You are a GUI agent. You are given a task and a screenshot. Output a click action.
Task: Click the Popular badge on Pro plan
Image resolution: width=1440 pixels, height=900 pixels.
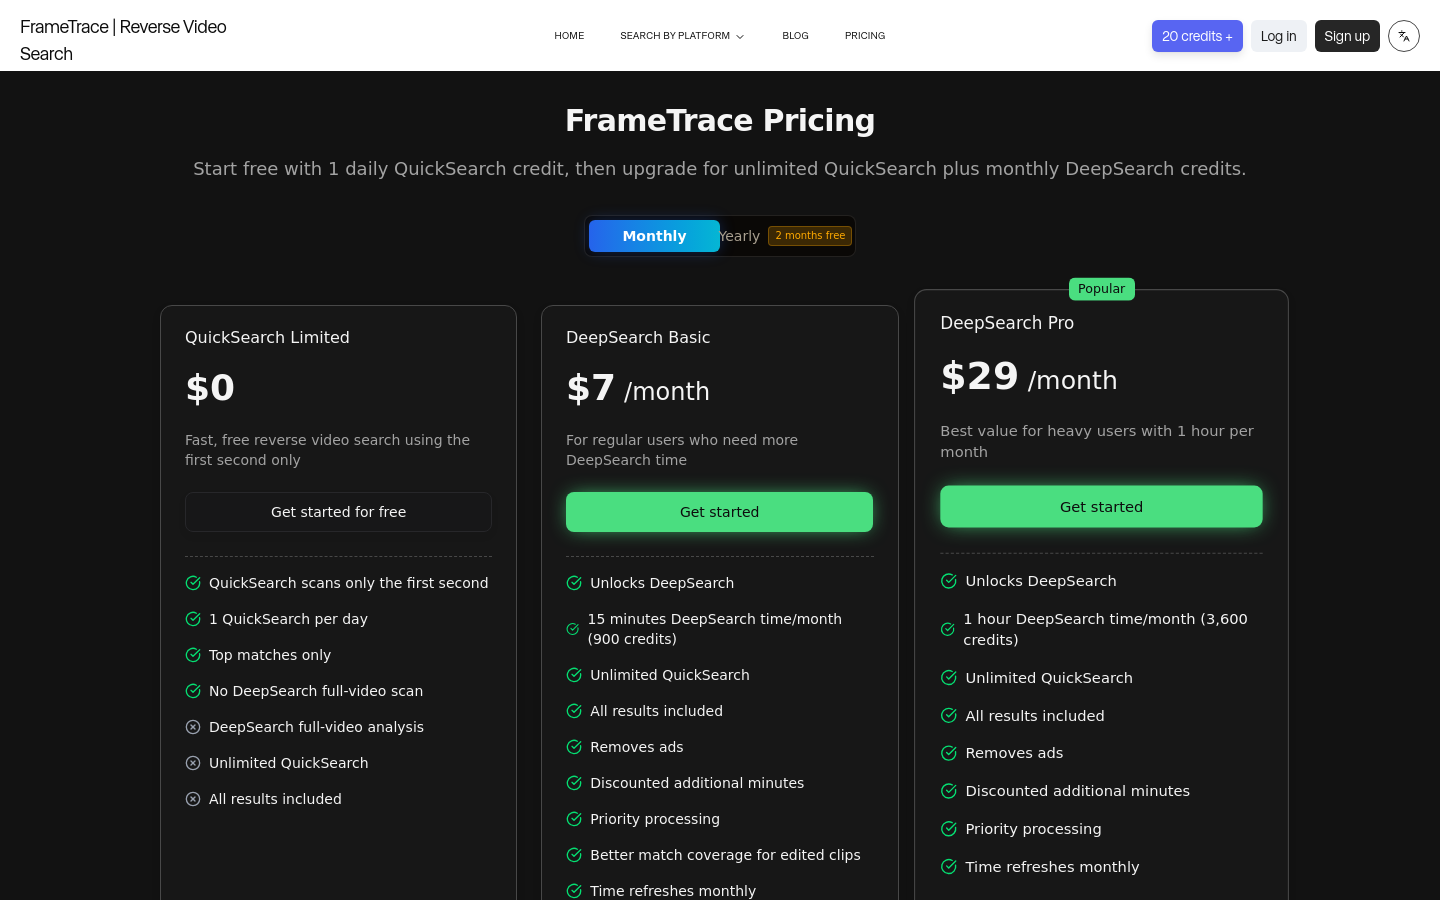(1101, 289)
